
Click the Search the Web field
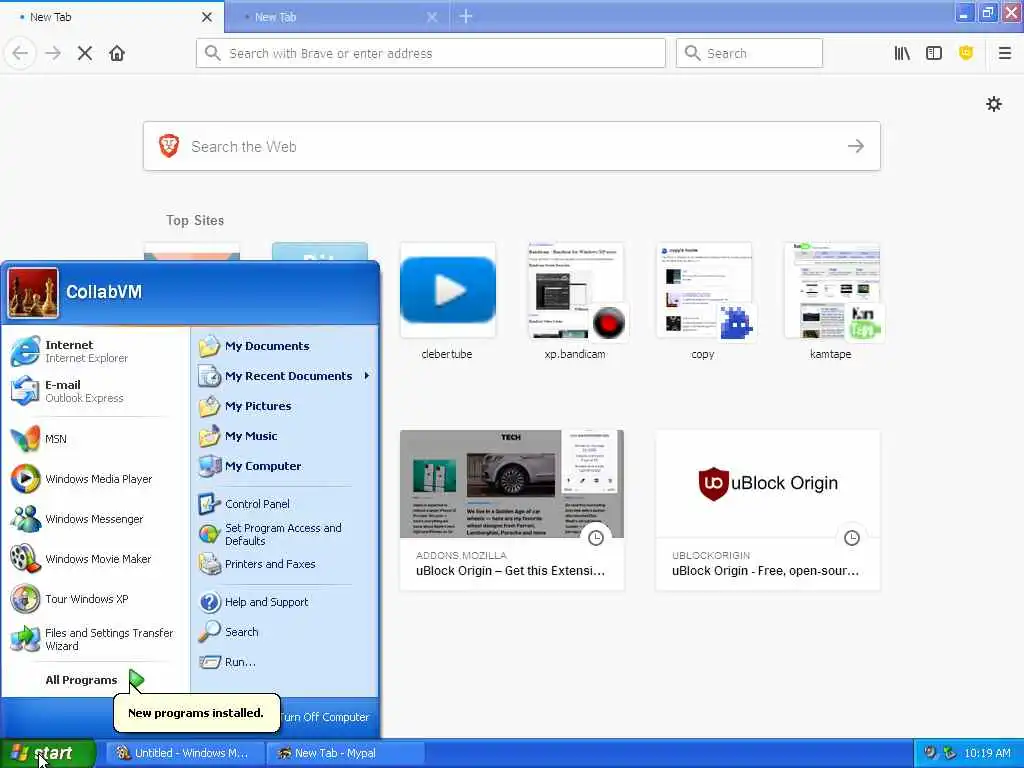click(x=512, y=146)
